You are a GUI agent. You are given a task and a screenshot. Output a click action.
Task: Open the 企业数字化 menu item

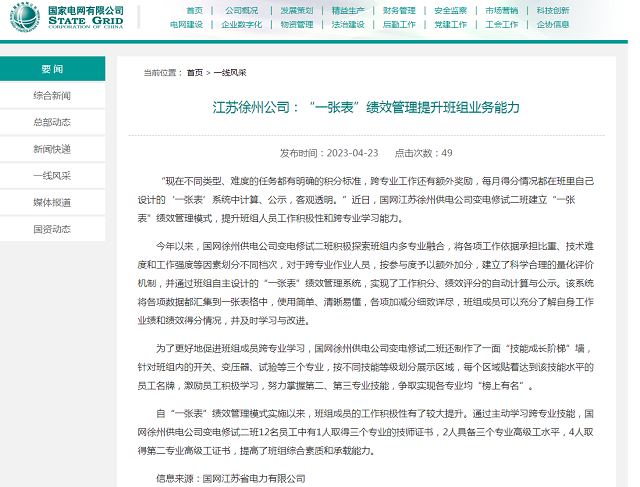(242, 24)
